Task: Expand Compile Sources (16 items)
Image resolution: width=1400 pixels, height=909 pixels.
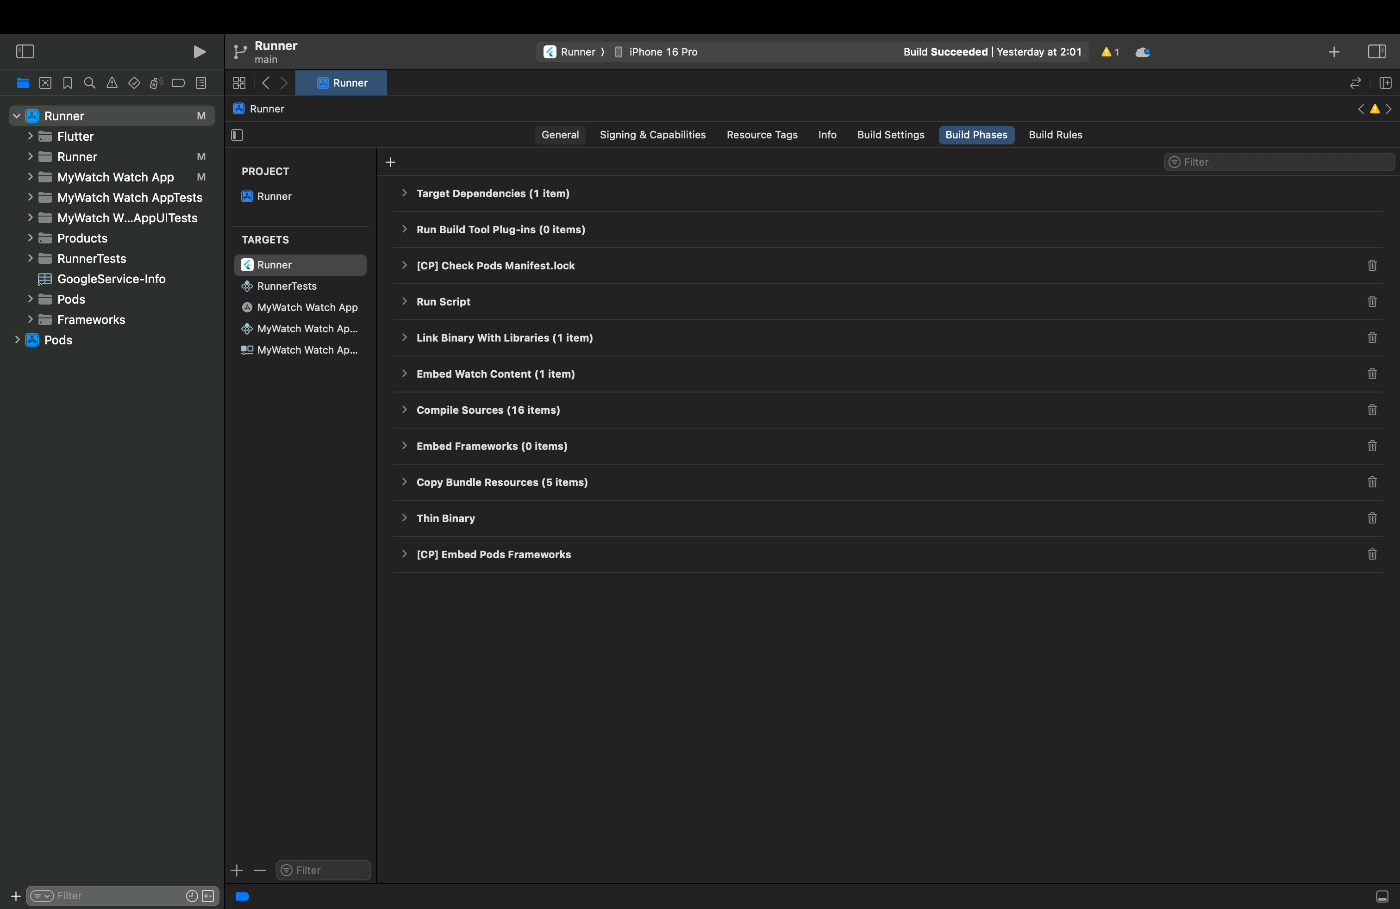Action: pos(404,410)
